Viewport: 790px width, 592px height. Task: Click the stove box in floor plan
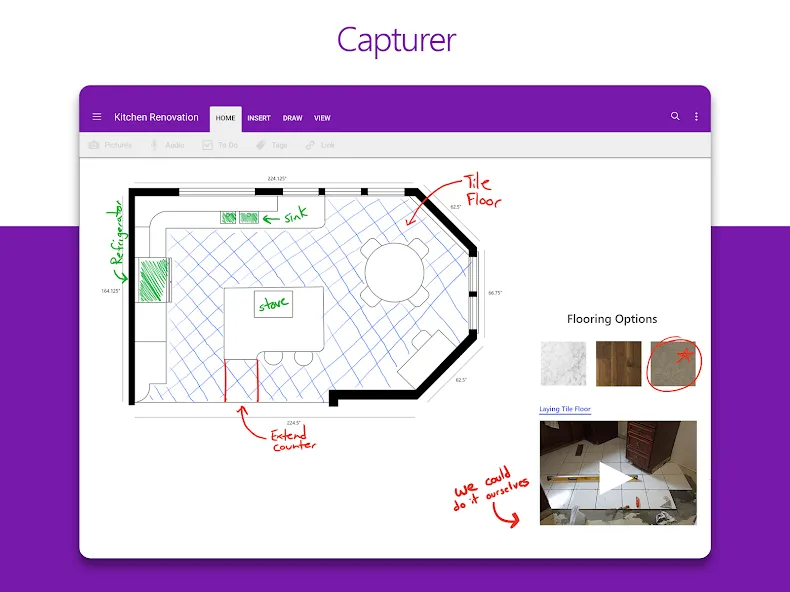(x=273, y=304)
